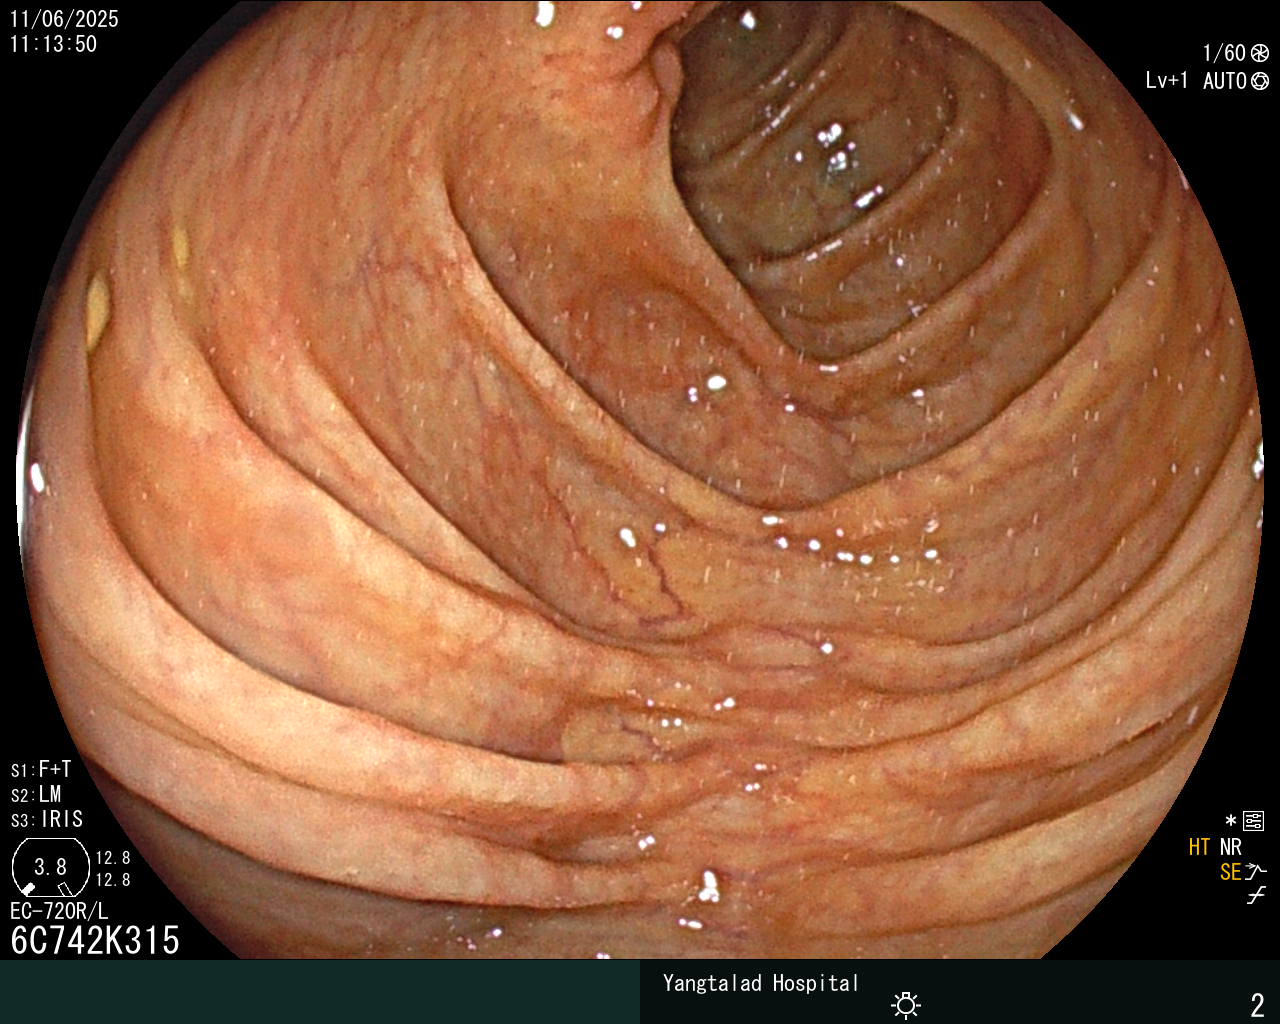The image size is (1280, 1024).
Task: Click the shutter speed icon beside 1/60
Action: 1260,54
